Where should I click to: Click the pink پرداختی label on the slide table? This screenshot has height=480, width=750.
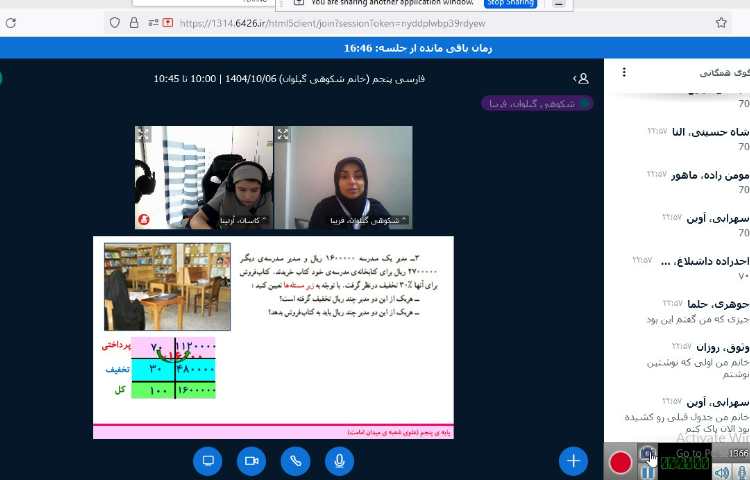pos(116,346)
